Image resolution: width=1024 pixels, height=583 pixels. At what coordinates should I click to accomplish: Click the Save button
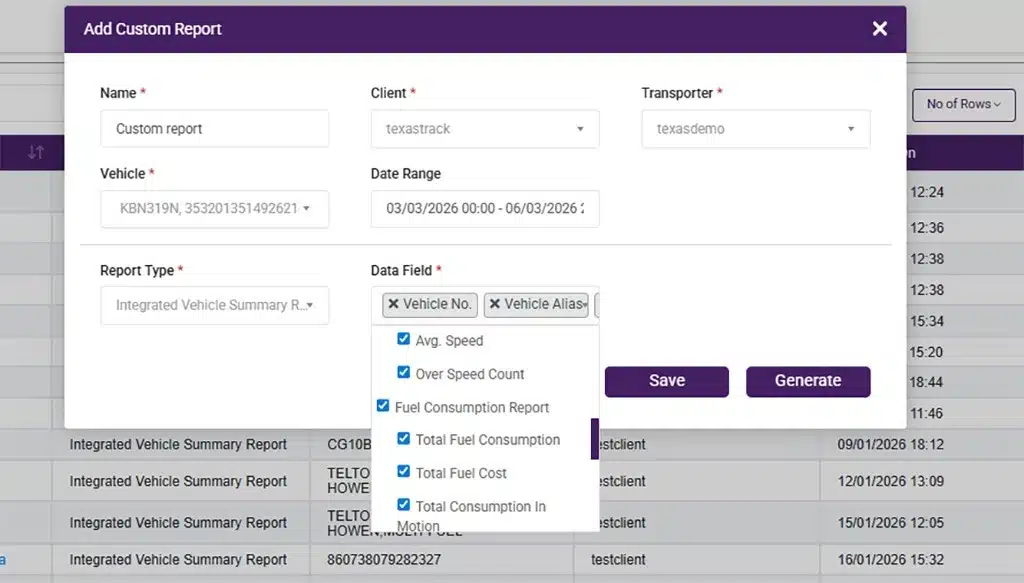(666, 381)
